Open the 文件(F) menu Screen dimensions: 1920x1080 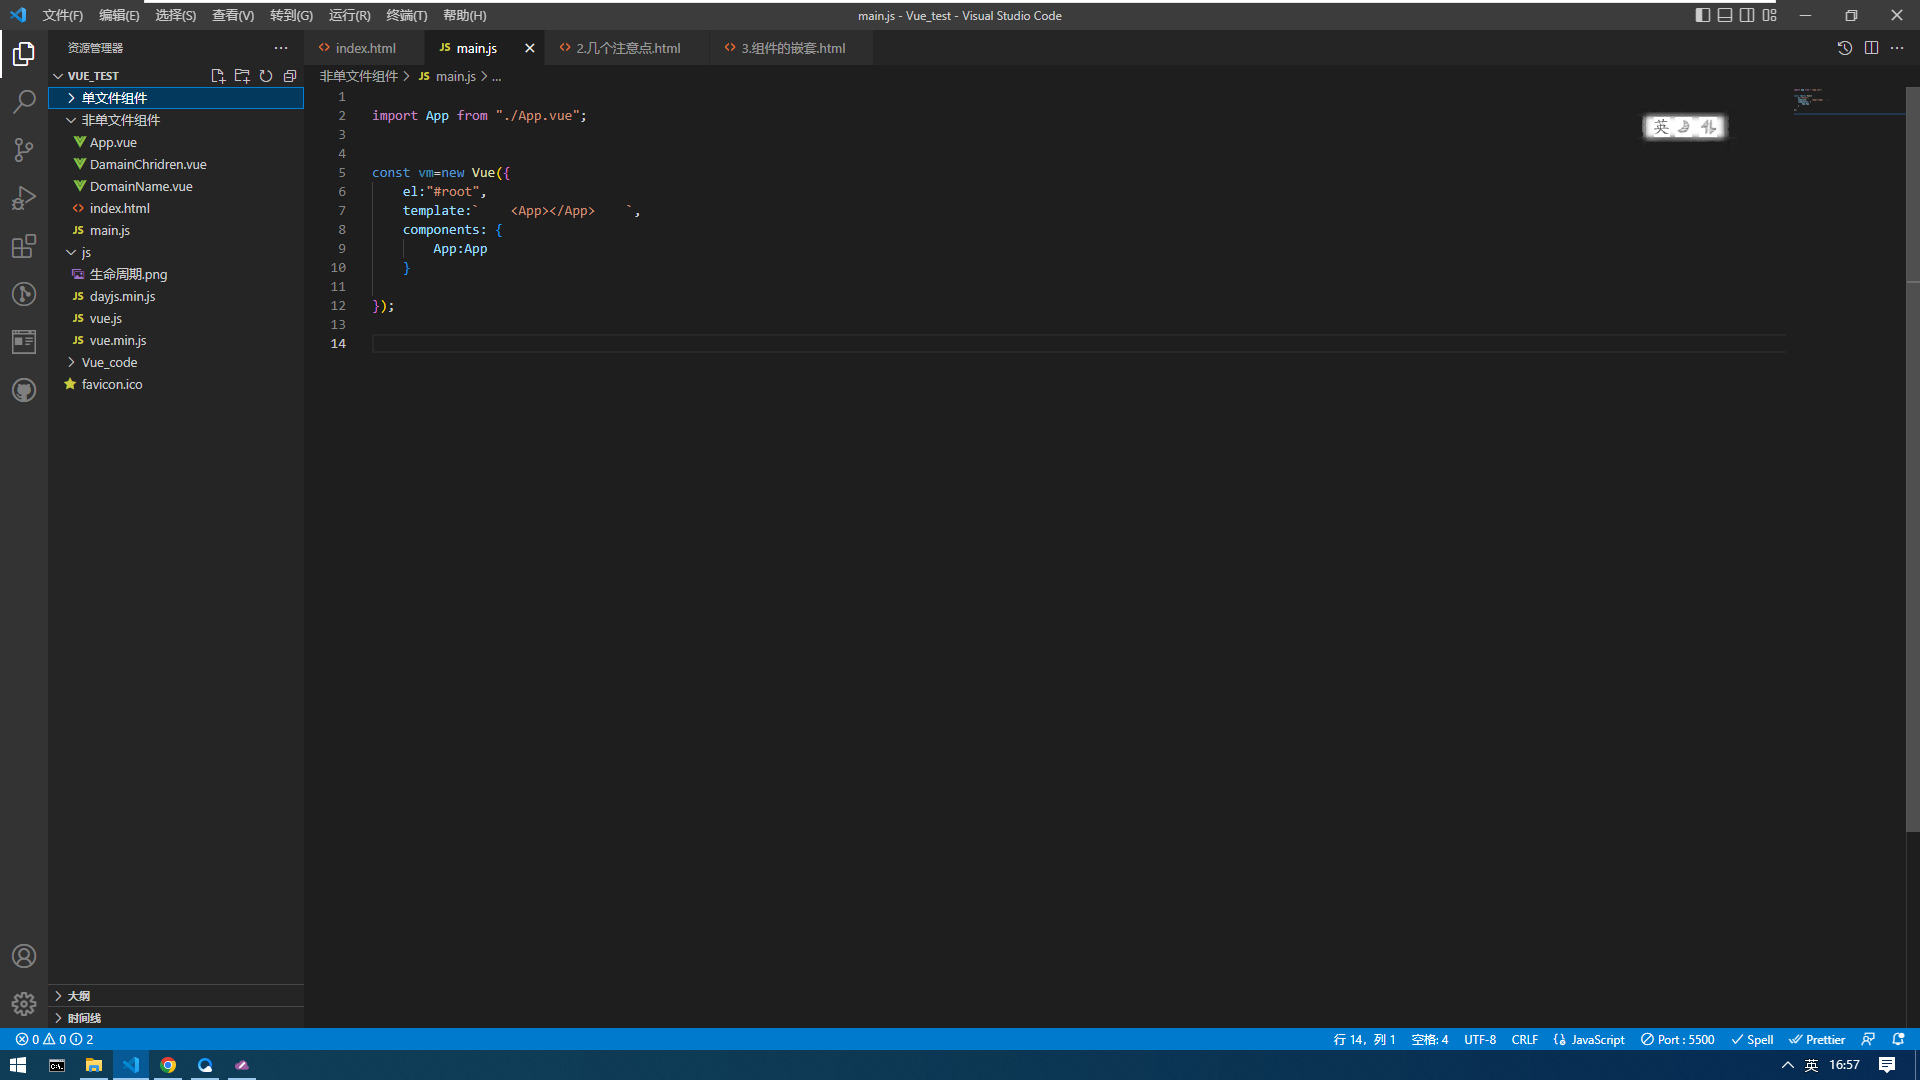click(63, 15)
